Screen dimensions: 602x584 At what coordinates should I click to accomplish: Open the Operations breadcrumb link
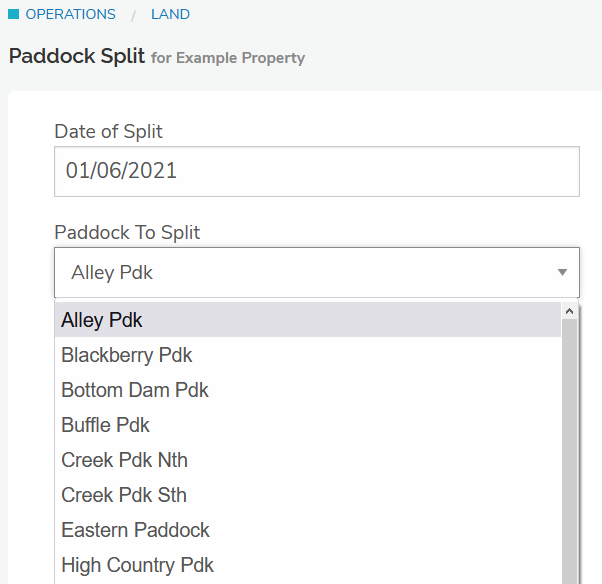70,15
